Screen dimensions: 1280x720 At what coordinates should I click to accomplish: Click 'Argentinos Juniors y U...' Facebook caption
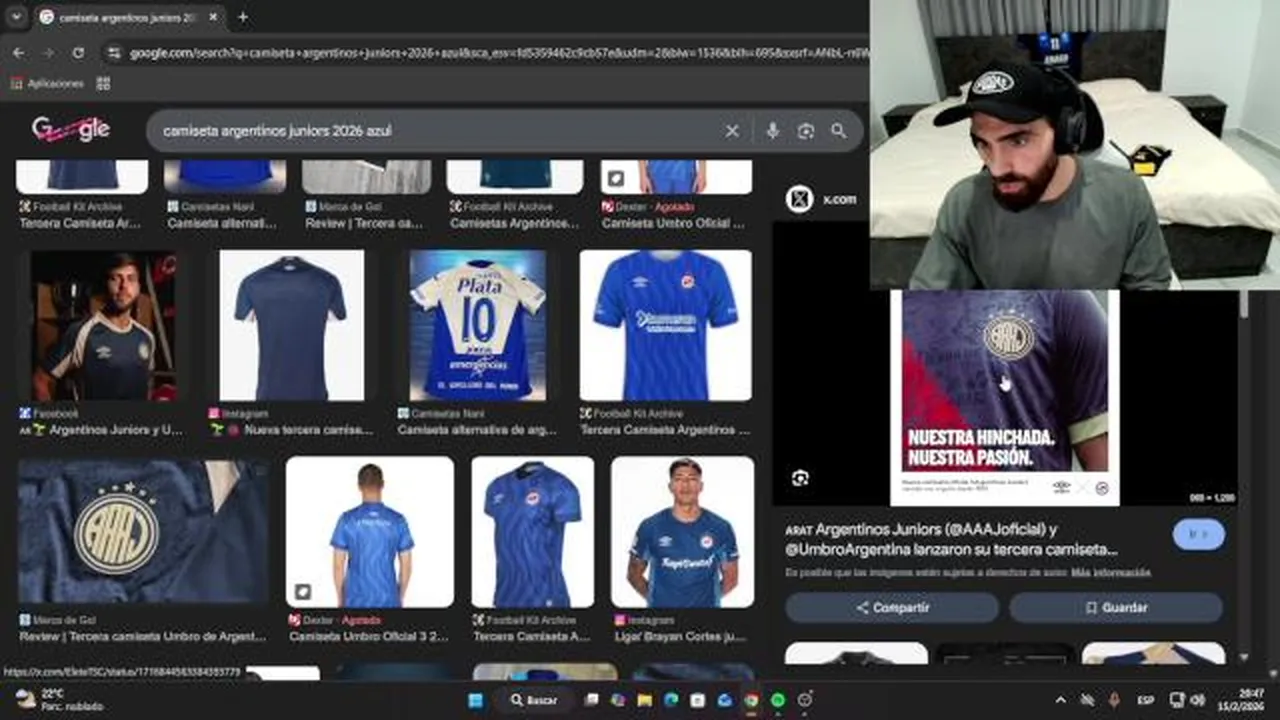click(101, 430)
